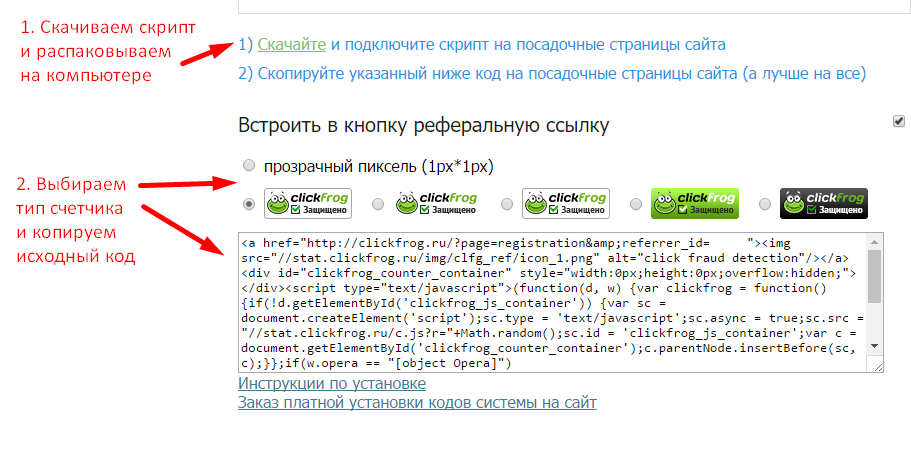Screen dimensions: 911x460
Task: Click the third white ClickFrog badge image
Action: pyautogui.click(x=566, y=203)
